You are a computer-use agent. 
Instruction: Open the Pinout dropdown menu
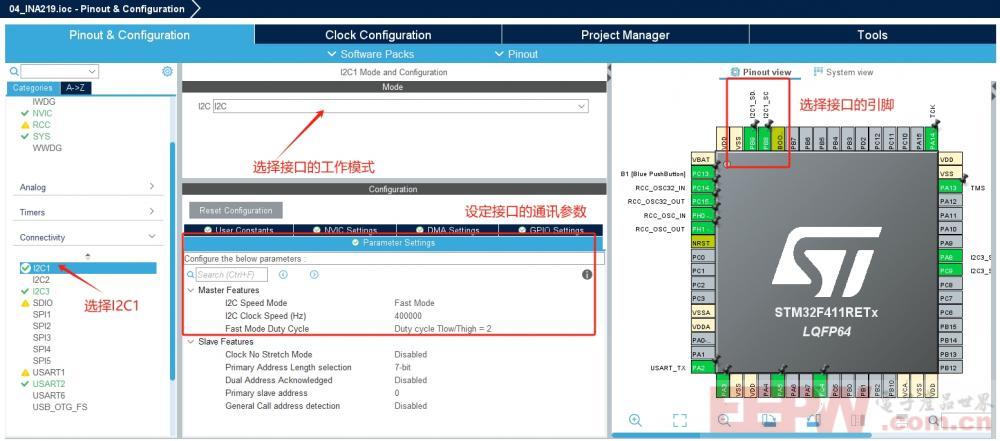click(517, 54)
